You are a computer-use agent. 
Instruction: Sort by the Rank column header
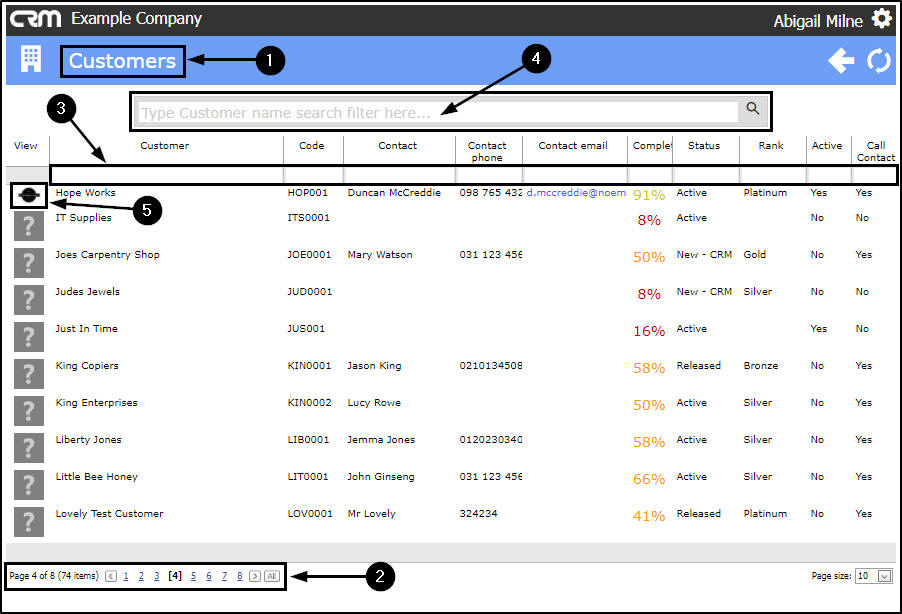[771, 146]
